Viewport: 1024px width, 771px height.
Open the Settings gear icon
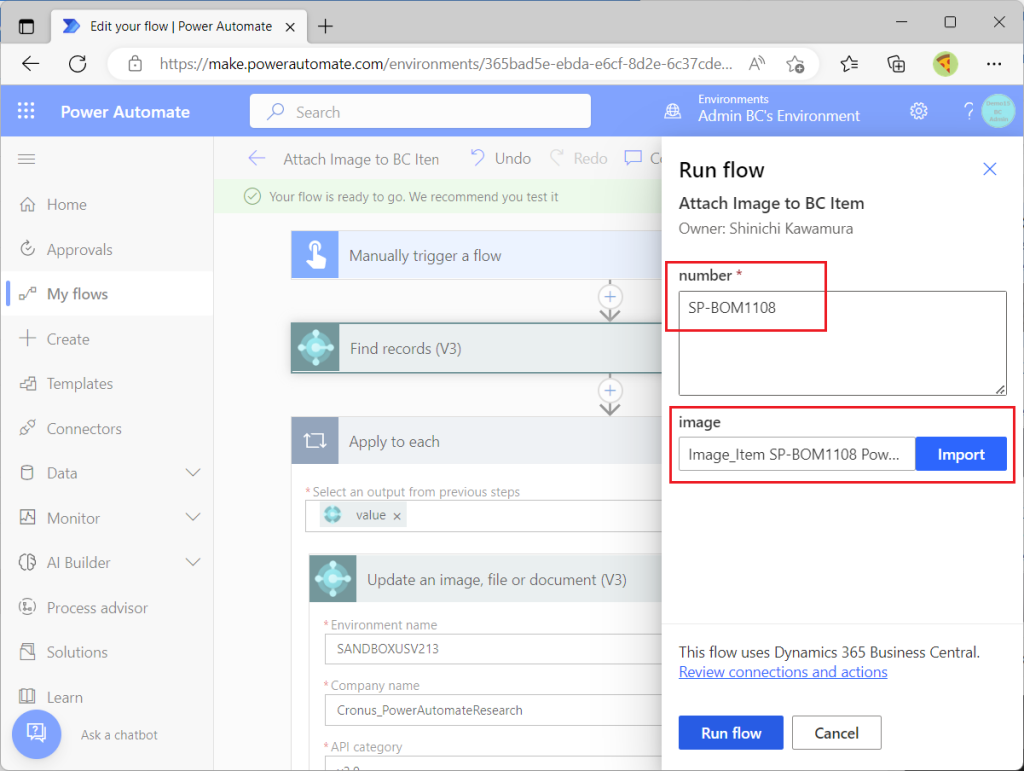(919, 111)
